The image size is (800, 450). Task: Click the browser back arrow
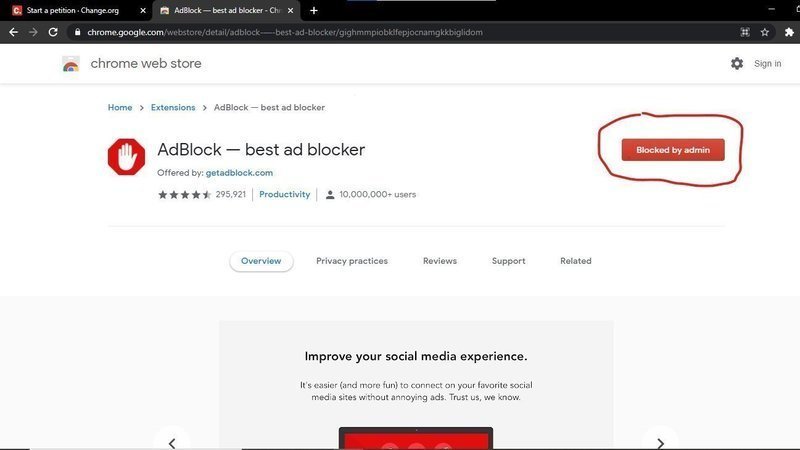click(13, 32)
